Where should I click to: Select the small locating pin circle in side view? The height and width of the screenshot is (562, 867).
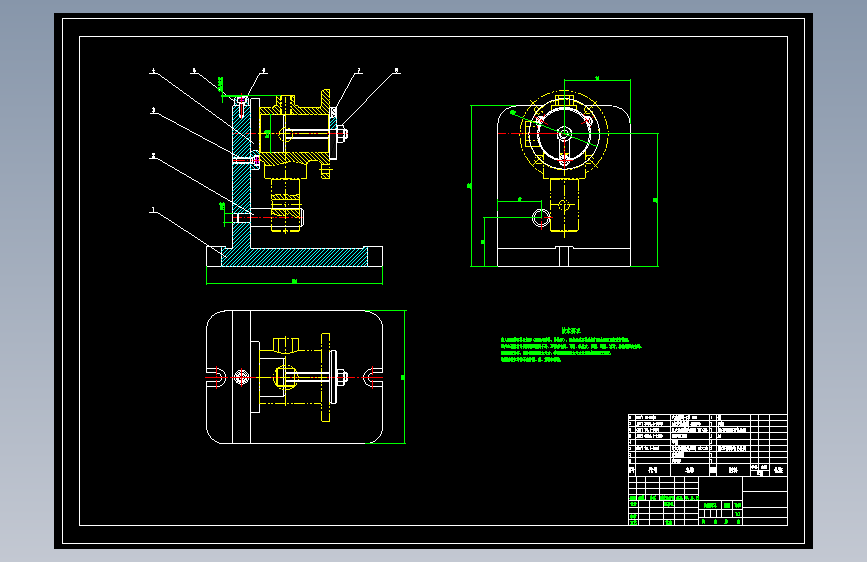pyautogui.click(x=541, y=217)
